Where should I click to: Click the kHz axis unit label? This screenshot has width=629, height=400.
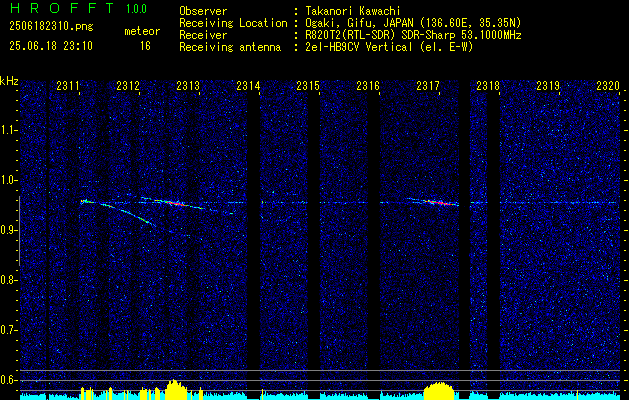pyautogui.click(x=9, y=81)
